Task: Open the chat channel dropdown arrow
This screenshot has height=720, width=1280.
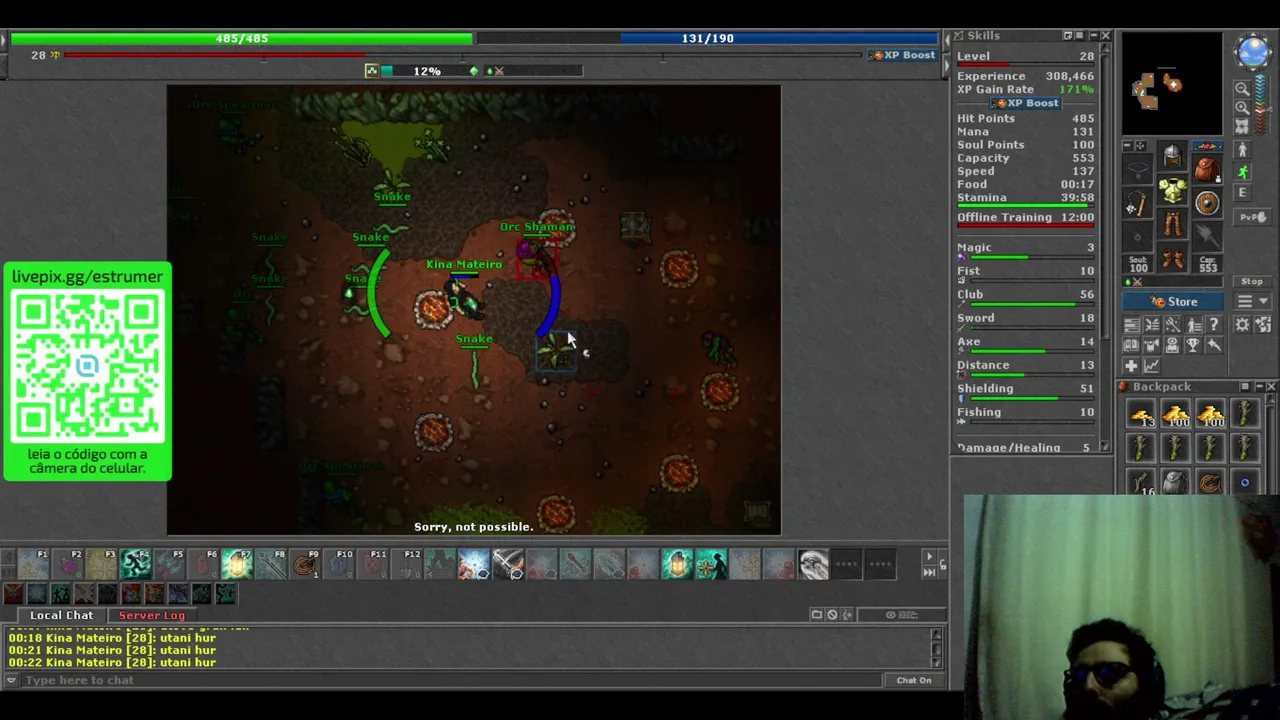Action: (x=11, y=680)
